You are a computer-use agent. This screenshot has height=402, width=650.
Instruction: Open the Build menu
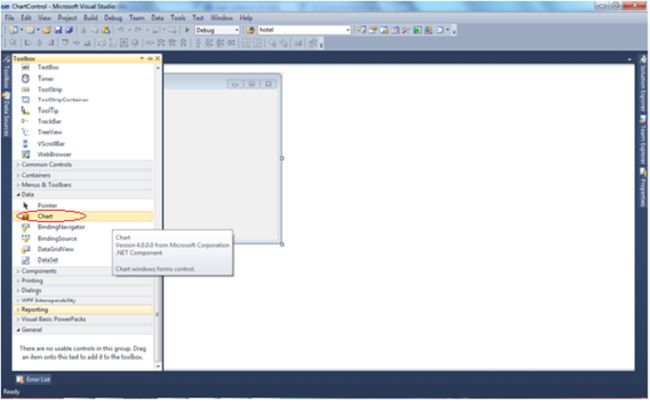[x=90, y=18]
